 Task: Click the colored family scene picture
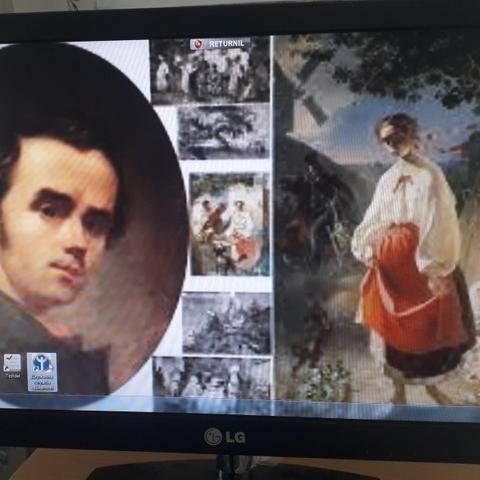coord(229,224)
